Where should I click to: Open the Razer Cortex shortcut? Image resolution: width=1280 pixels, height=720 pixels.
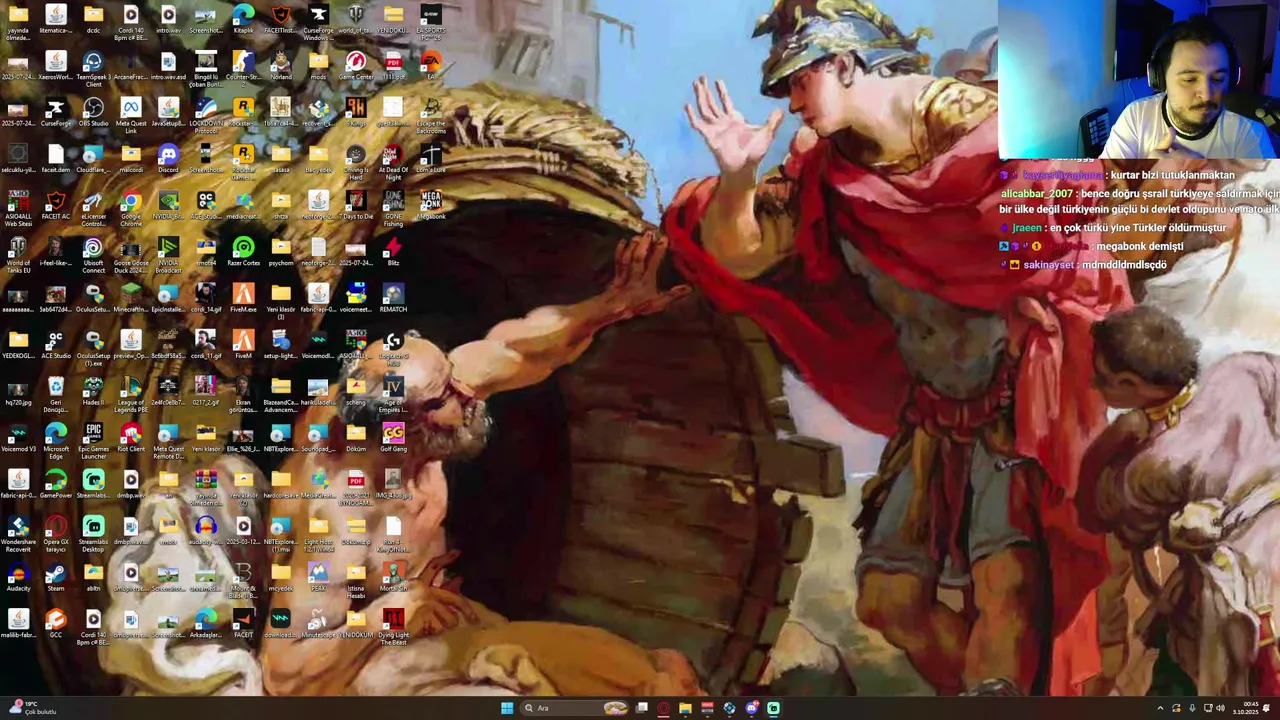pos(243,252)
